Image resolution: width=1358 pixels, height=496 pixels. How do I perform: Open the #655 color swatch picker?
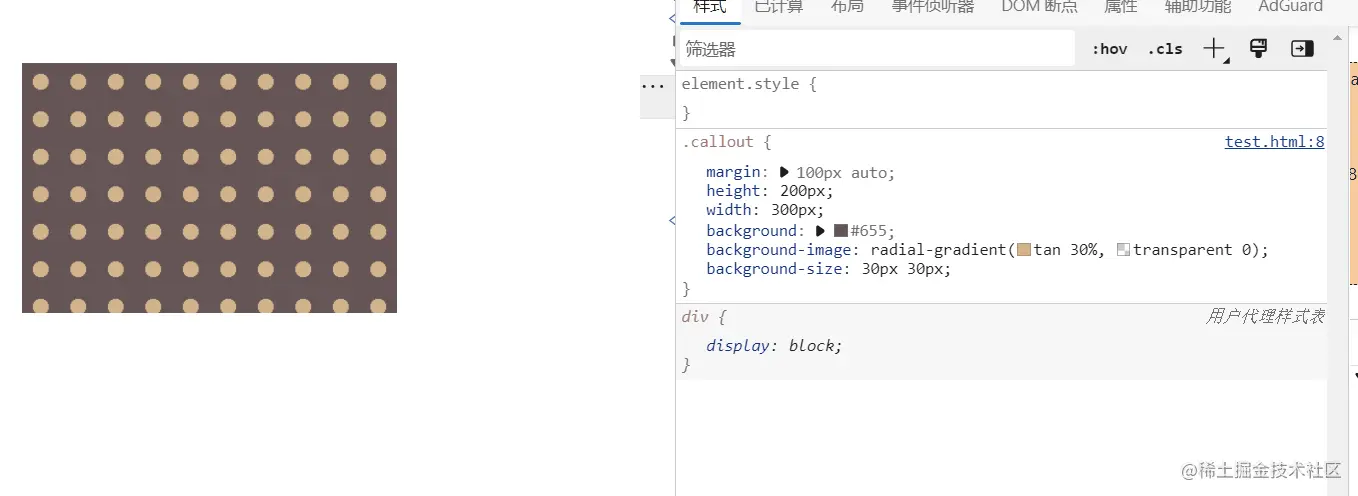(840, 231)
